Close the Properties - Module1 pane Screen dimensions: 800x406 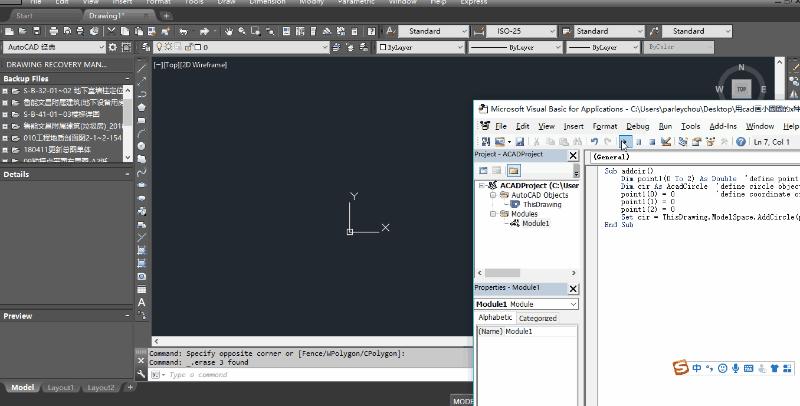pyautogui.click(x=573, y=289)
